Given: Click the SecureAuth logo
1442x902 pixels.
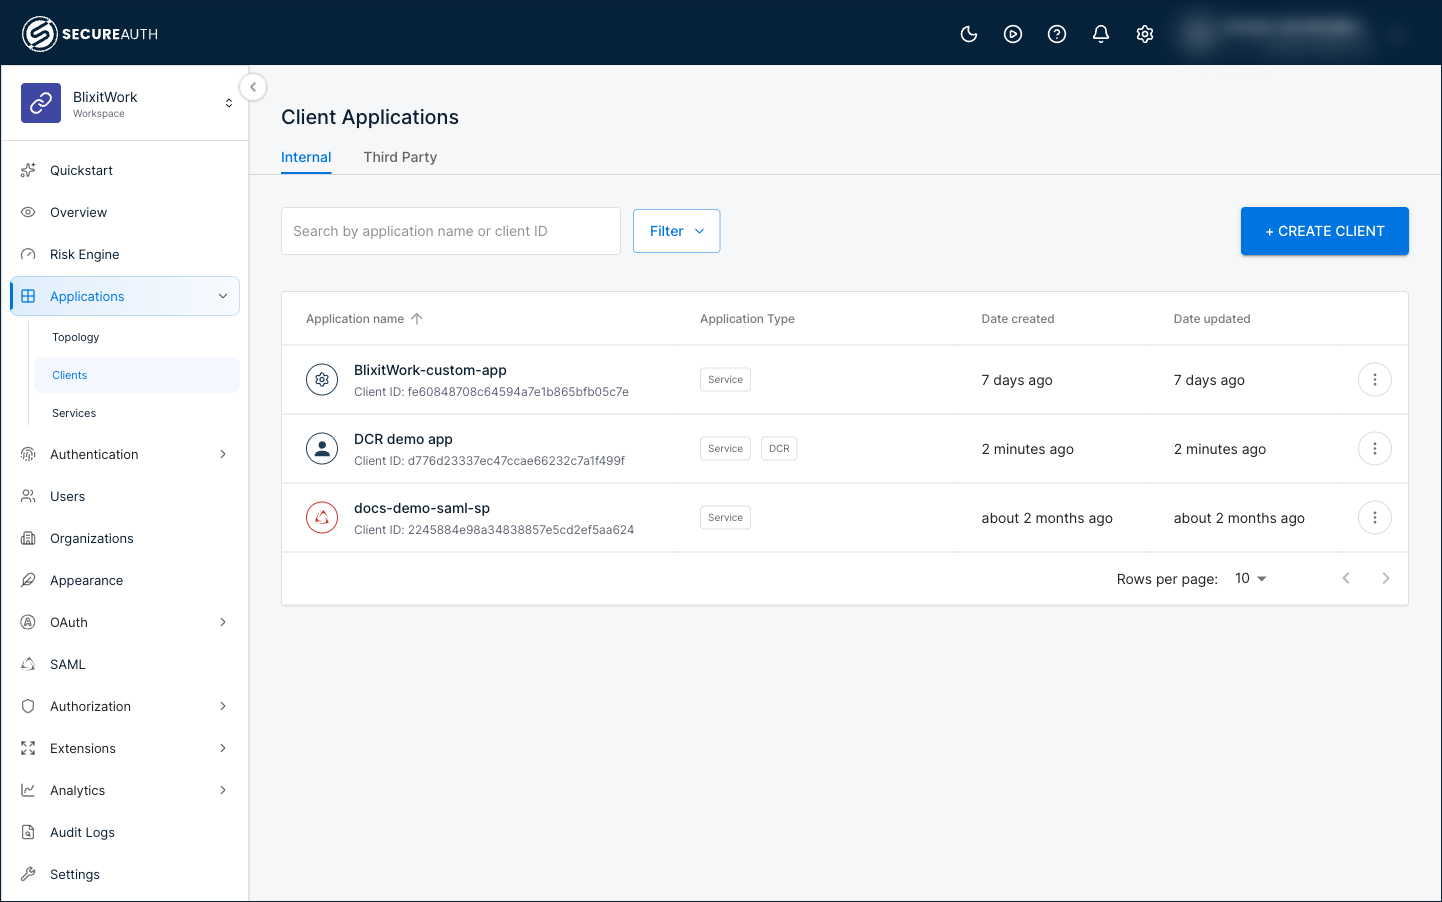Looking at the screenshot, I should [90, 34].
